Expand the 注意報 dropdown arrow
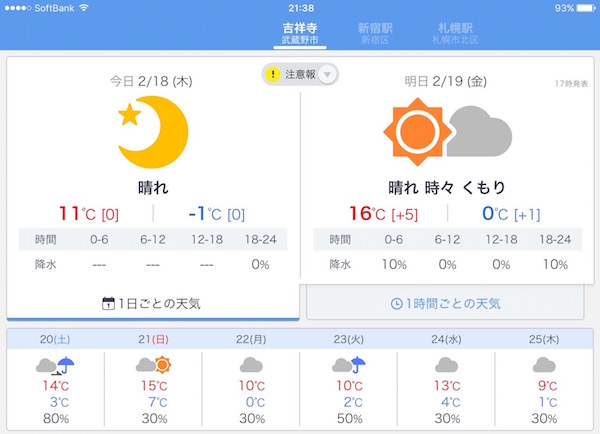The height and width of the screenshot is (434, 600). click(328, 74)
